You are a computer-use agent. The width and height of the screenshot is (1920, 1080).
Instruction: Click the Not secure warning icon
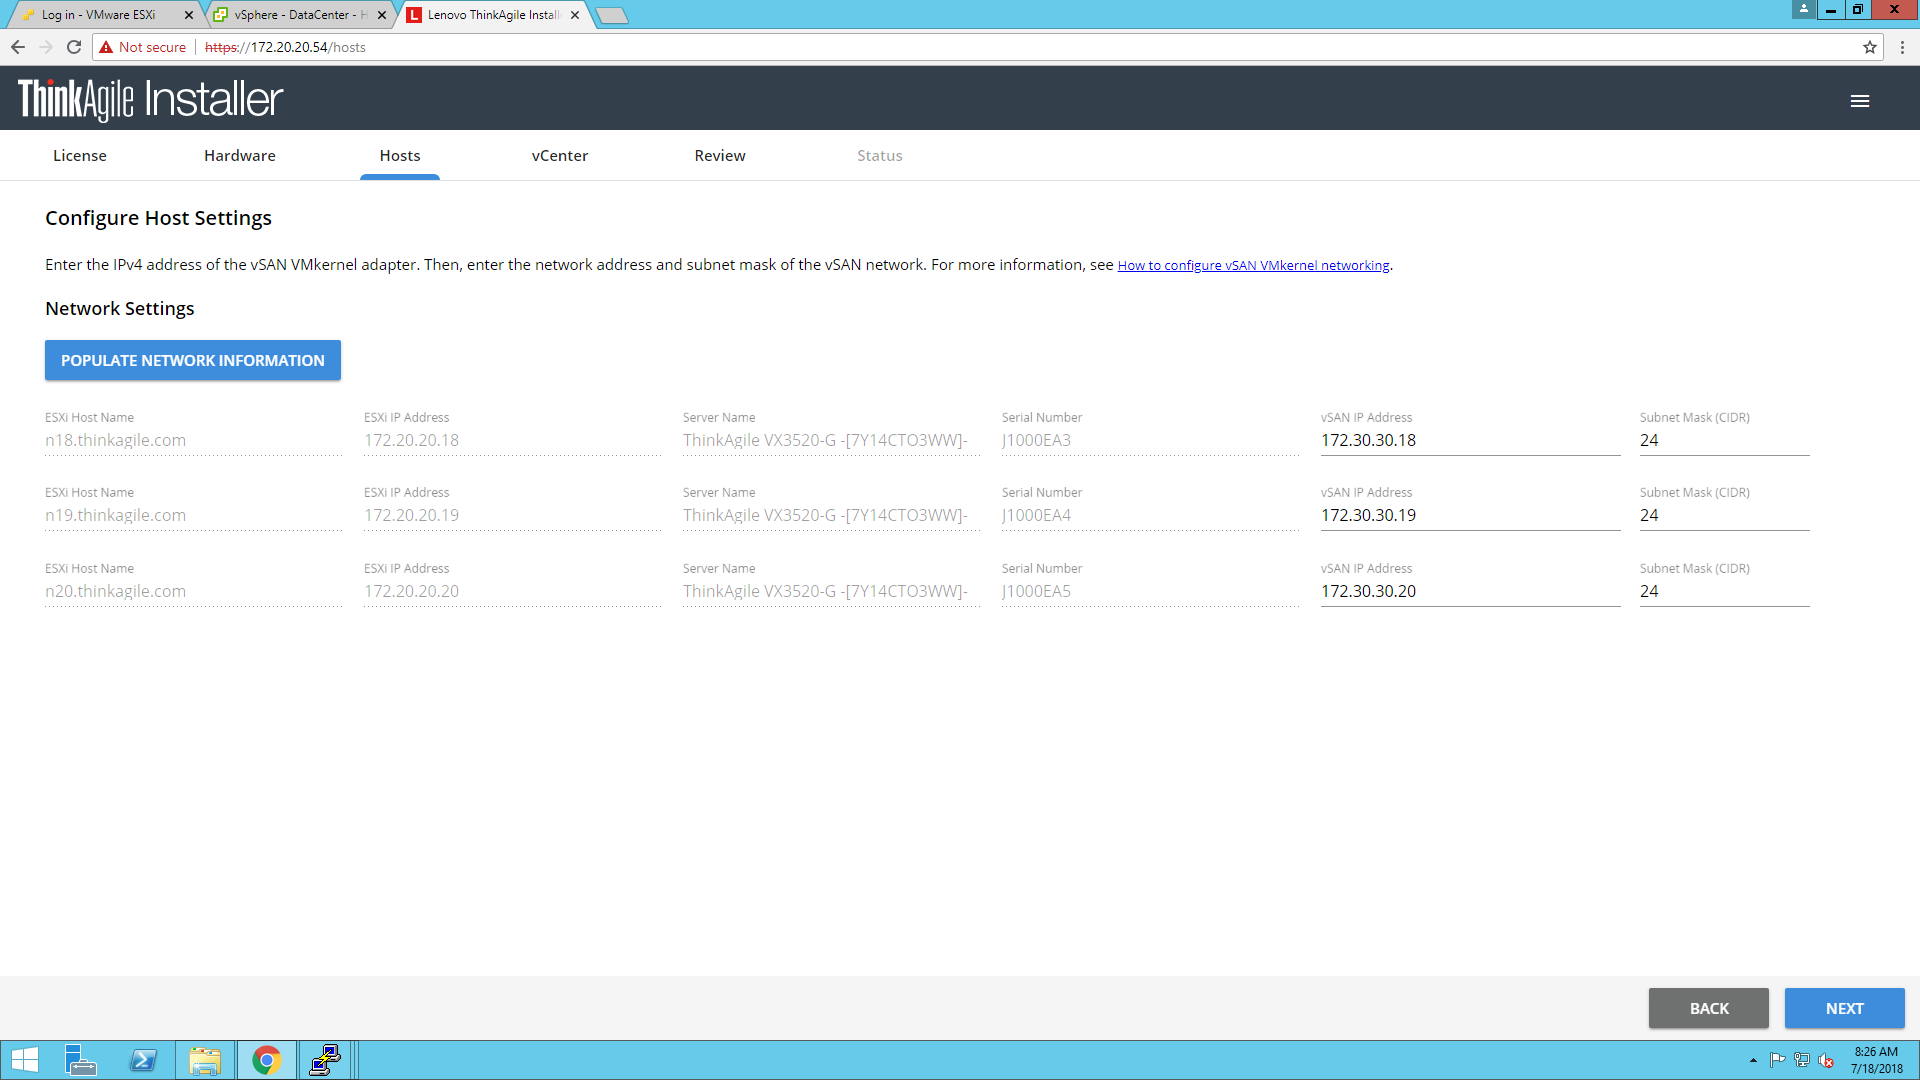click(106, 47)
